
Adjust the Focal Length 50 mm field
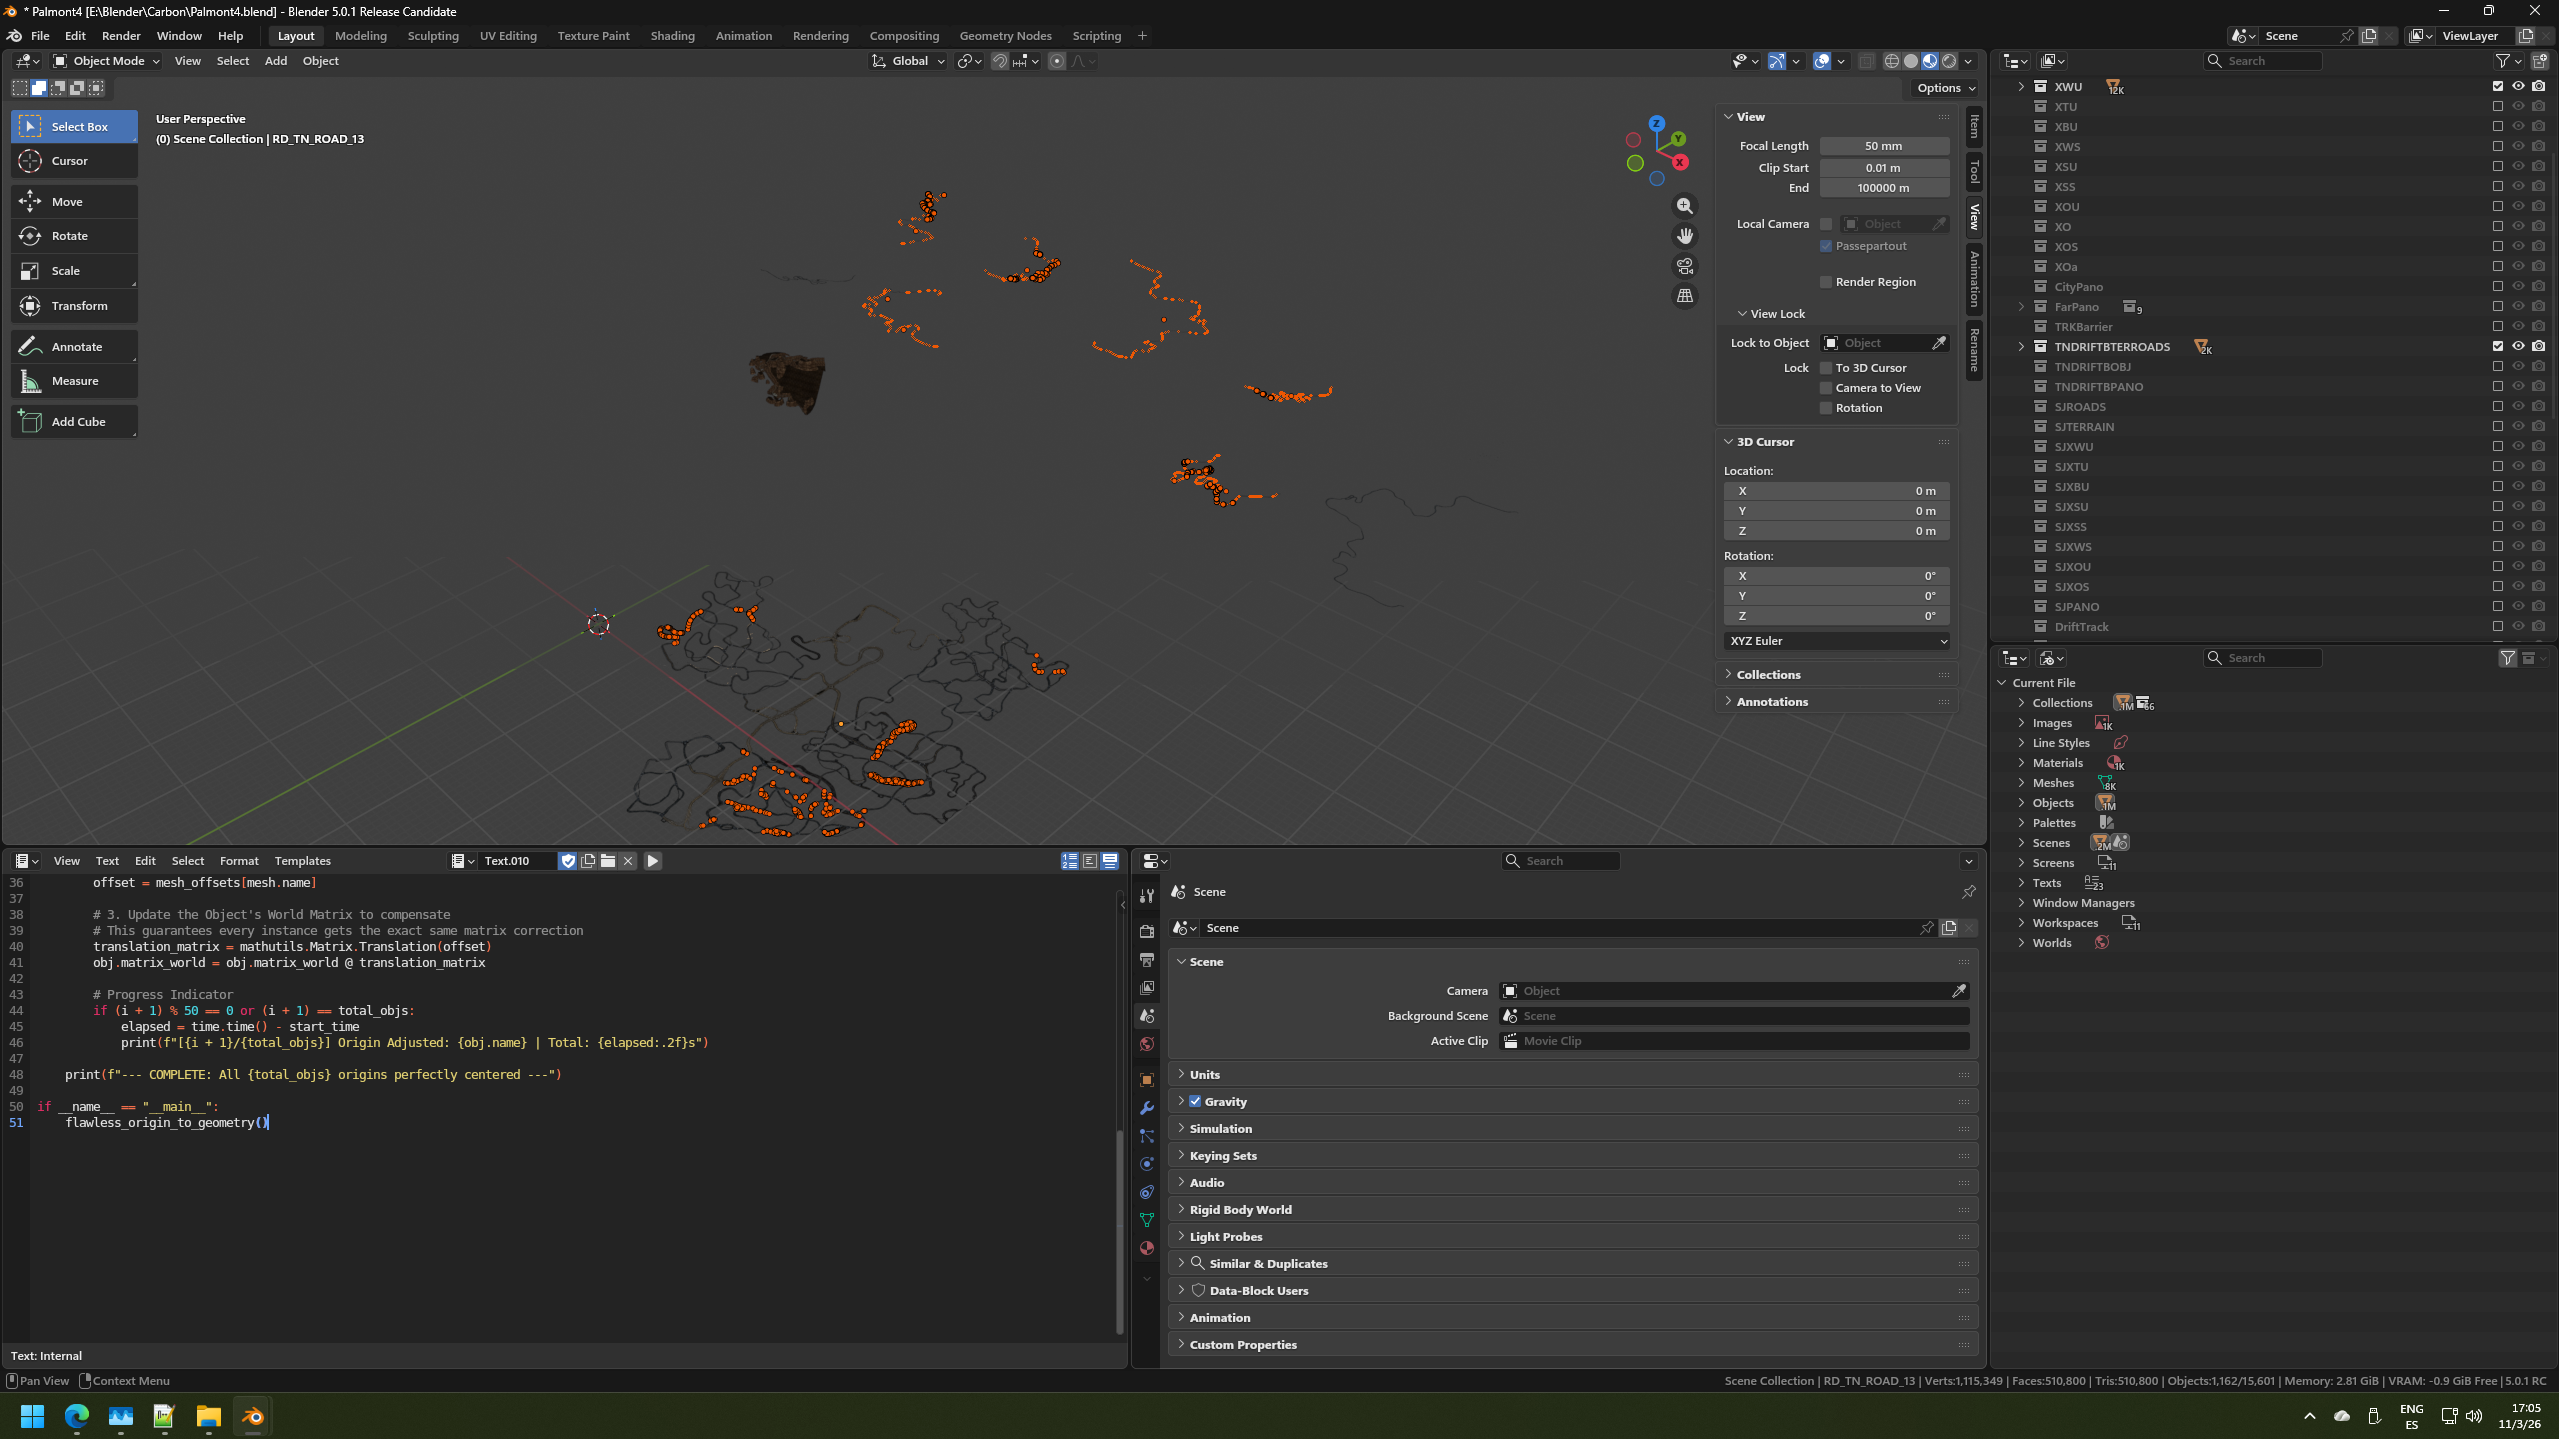1883,146
